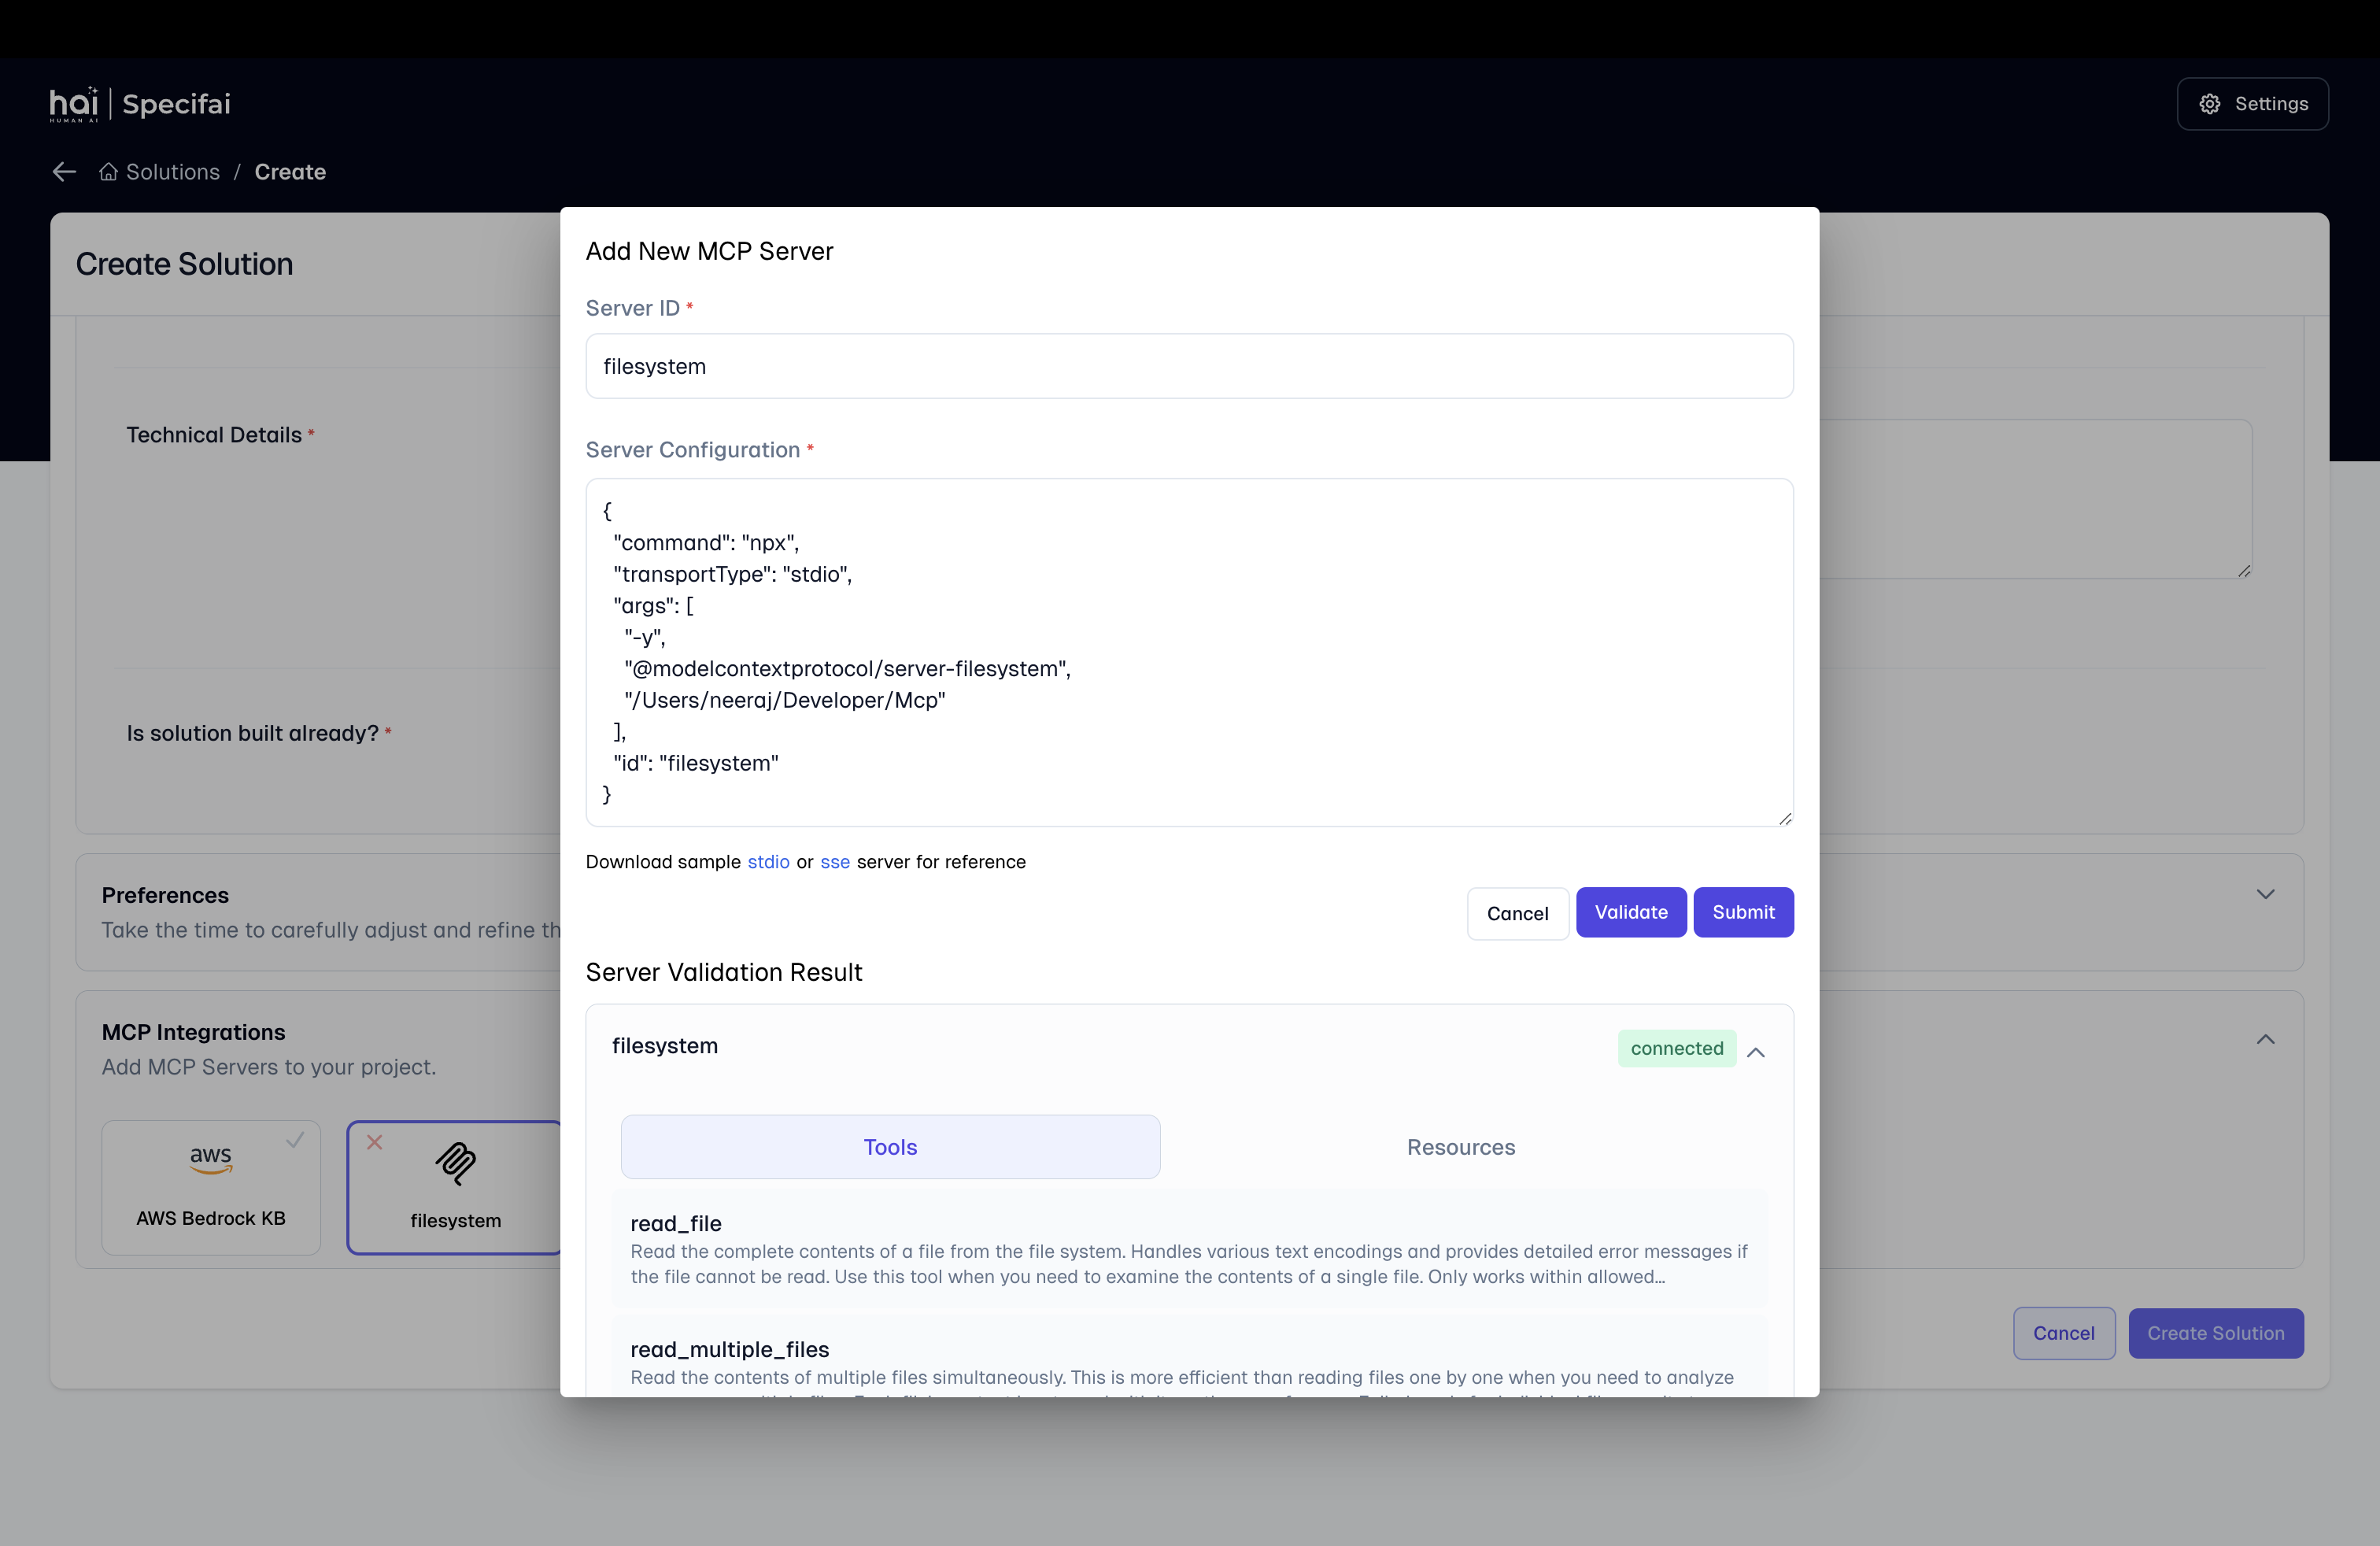
Task: Expand the Preferences section
Action: [2265, 894]
